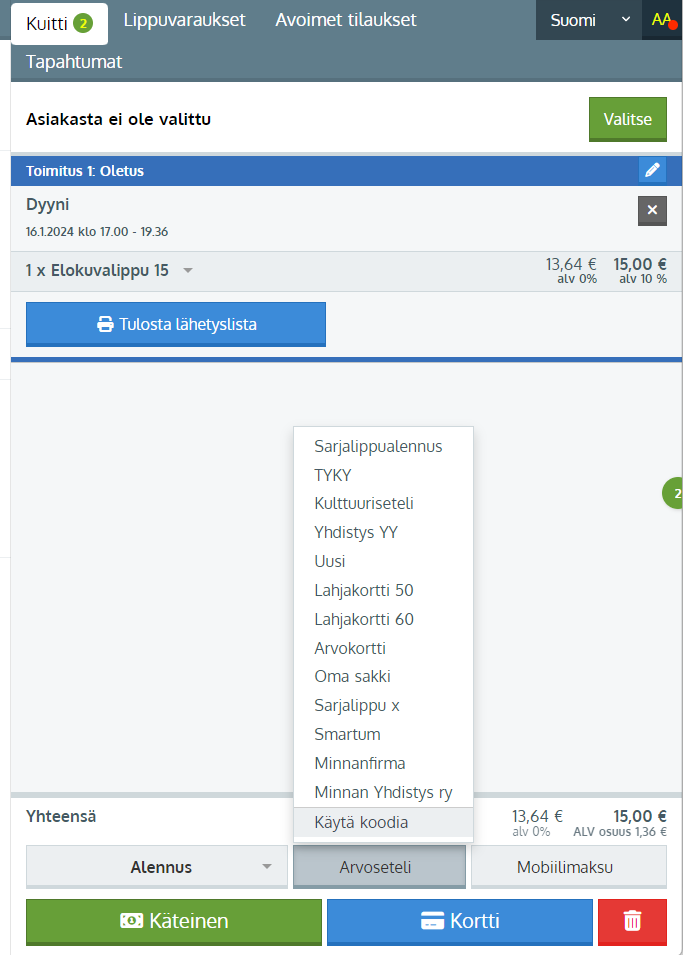
Task: Switch to the Lippuvaraukset tab
Action: coord(184,20)
